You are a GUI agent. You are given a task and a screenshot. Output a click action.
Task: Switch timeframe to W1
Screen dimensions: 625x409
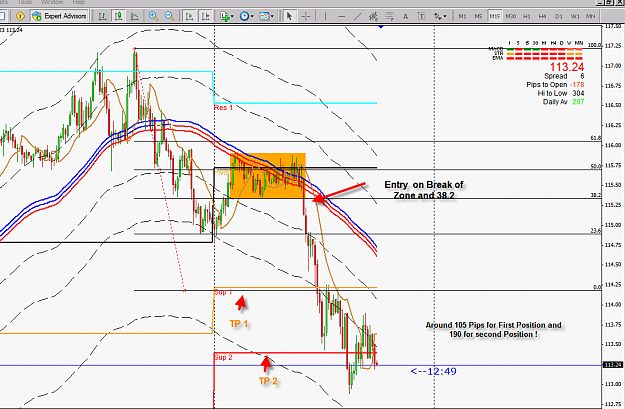tap(575, 16)
